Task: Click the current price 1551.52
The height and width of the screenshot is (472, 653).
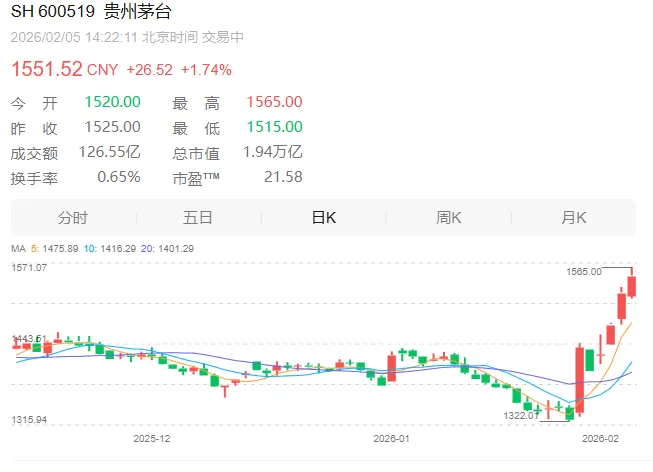Action: (47, 69)
